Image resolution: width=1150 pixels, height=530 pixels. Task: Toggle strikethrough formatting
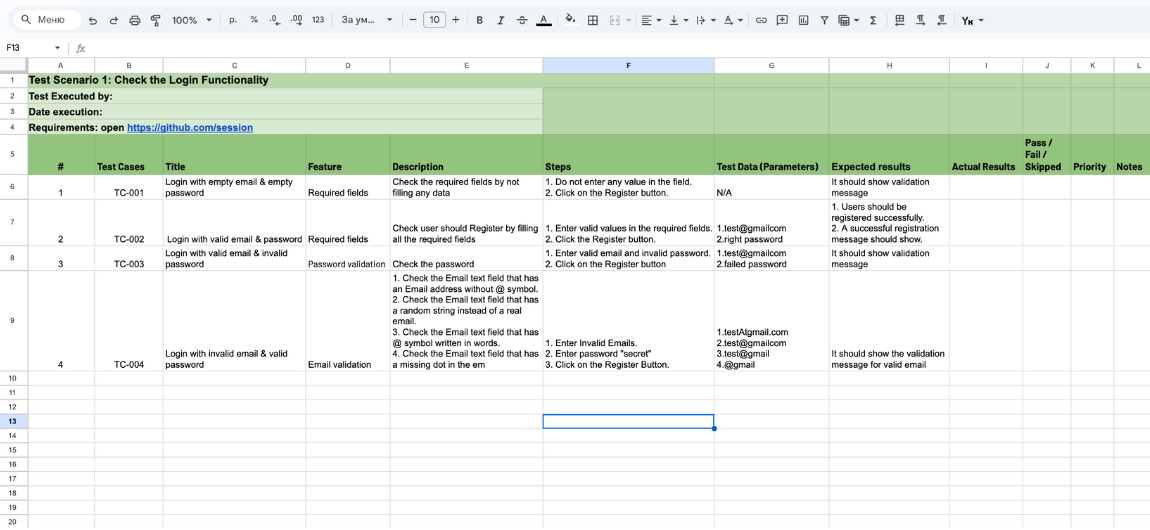[521, 21]
